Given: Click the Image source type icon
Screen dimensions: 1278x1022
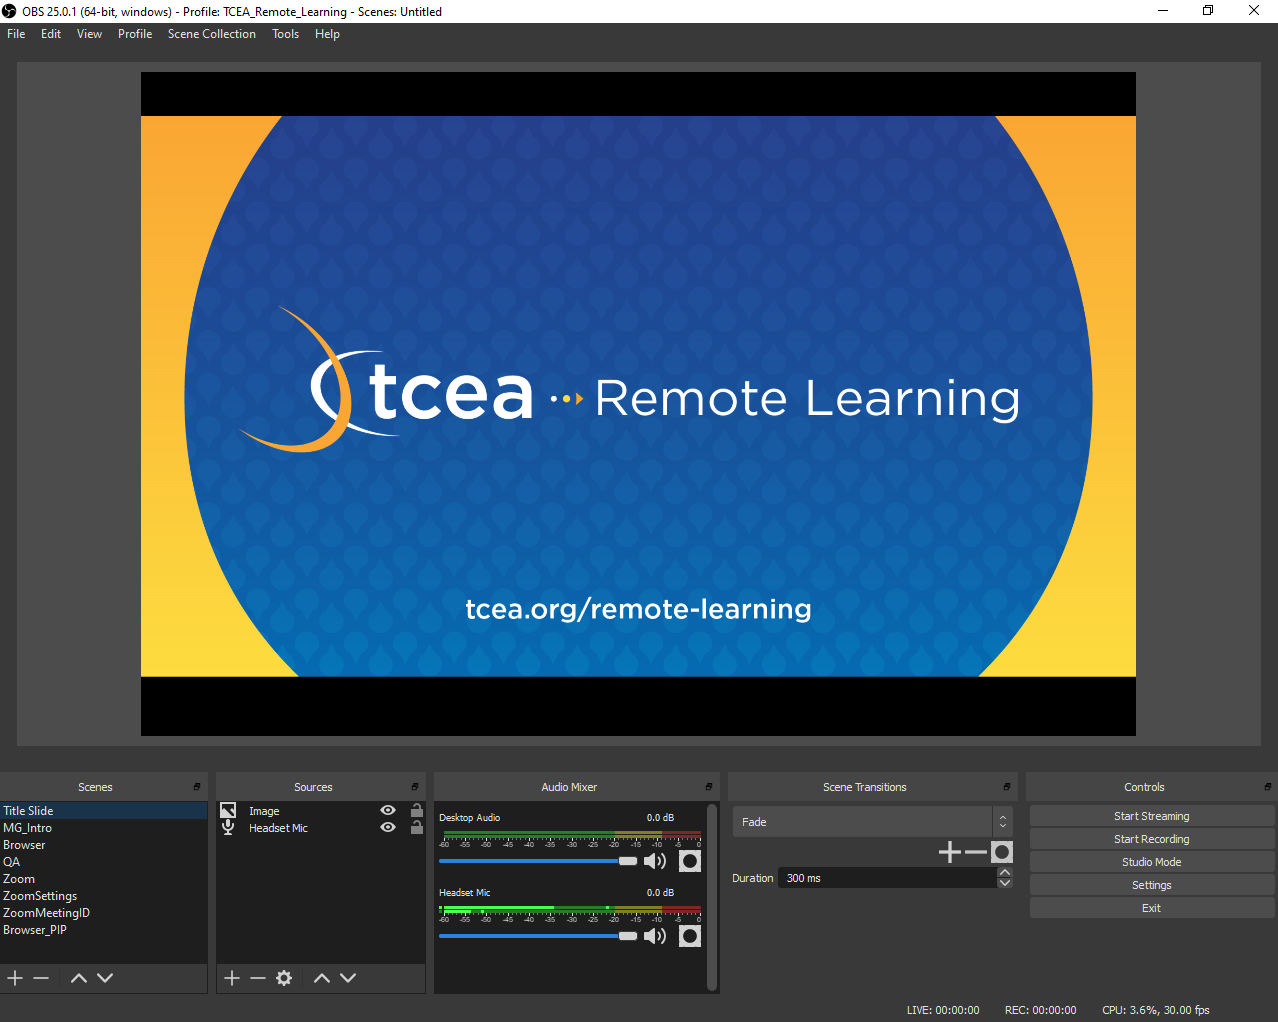Looking at the screenshot, I should click(228, 810).
